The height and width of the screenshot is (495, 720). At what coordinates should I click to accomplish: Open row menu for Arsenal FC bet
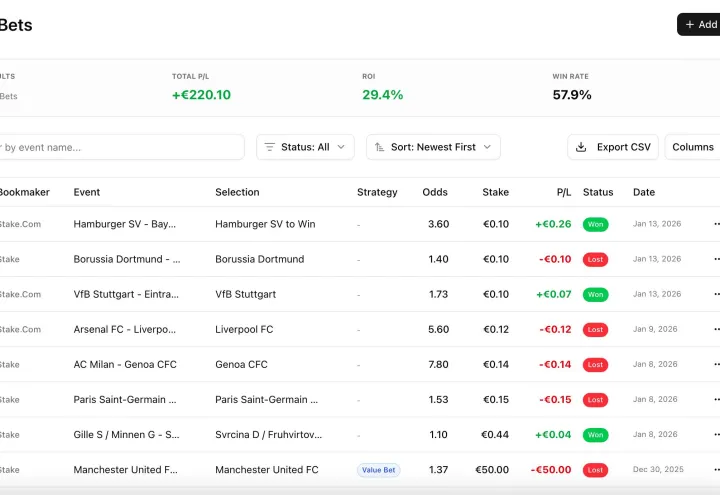pyautogui.click(x=716, y=329)
